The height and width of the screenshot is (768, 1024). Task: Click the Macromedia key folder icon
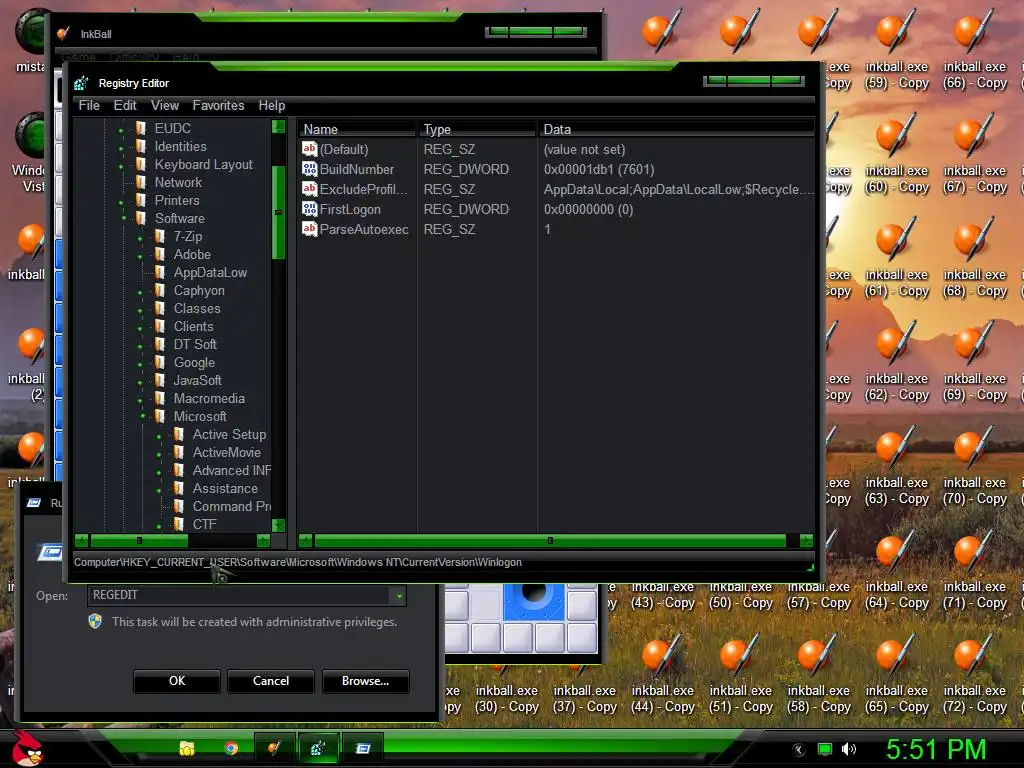(x=159, y=398)
